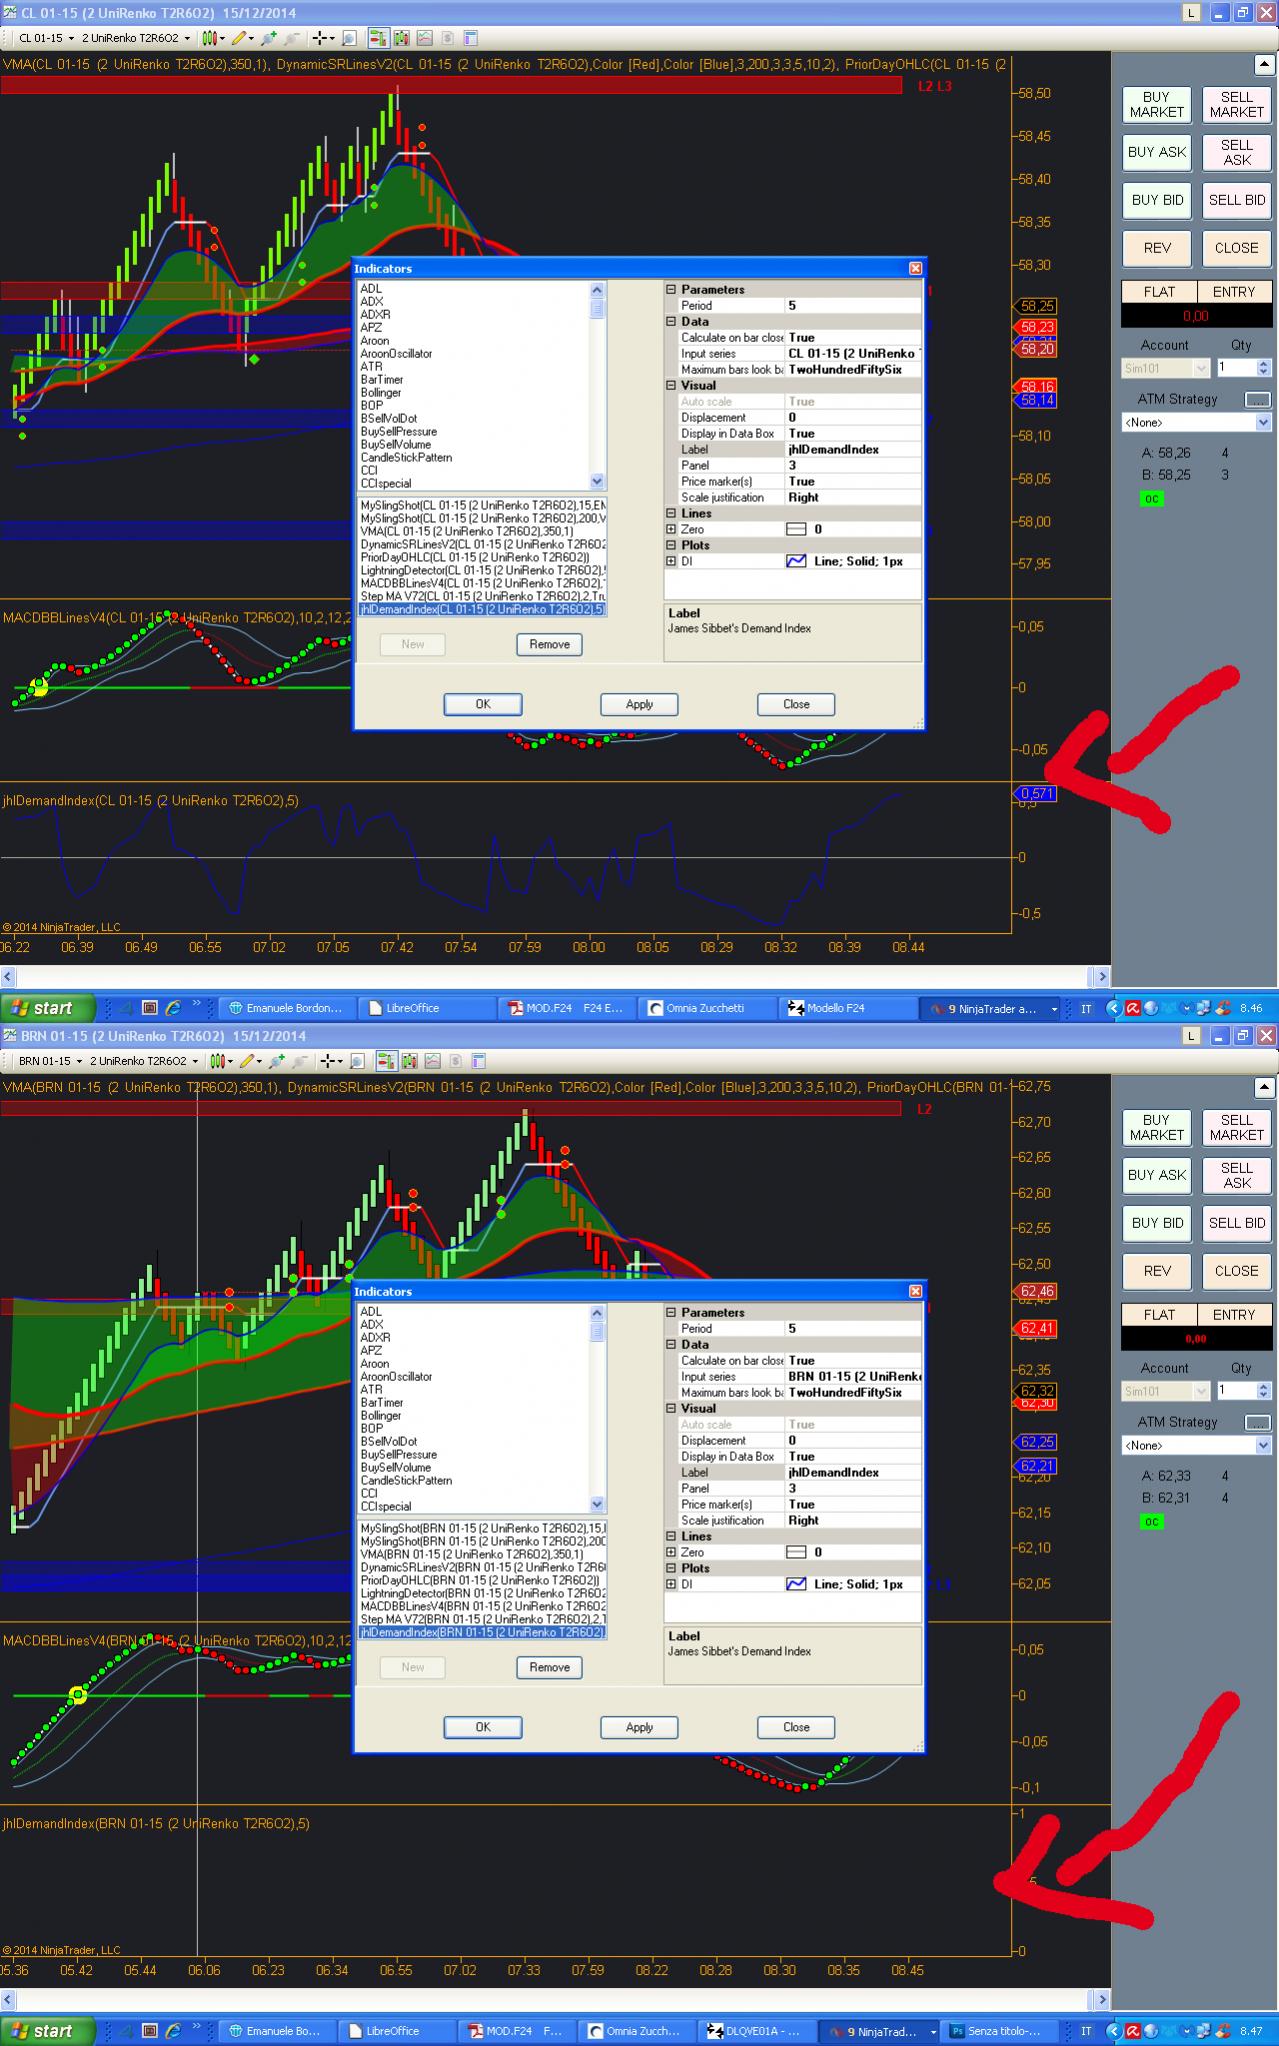Toggle Chart Trader icon in BRN chart toolbar
Image resolution: width=1279 pixels, height=2046 pixels.
[x=386, y=1061]
